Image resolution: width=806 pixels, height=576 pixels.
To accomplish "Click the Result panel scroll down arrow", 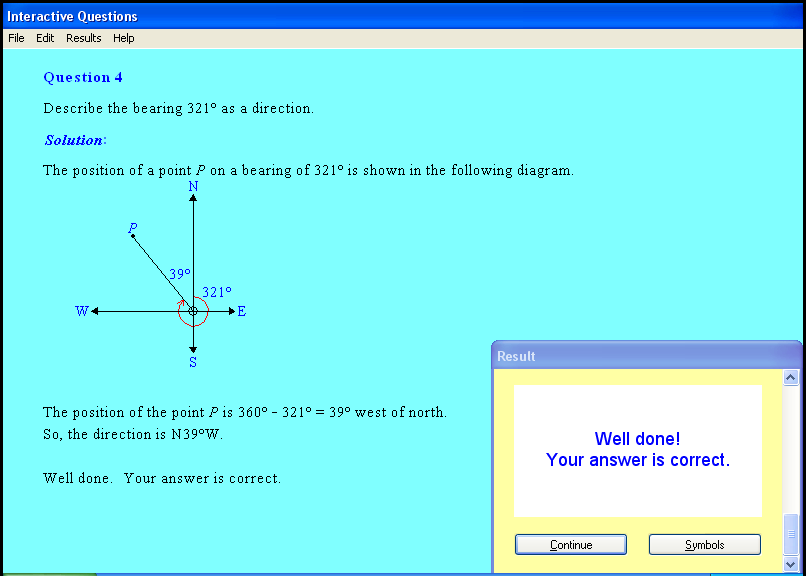I will click(x=791, y=564).
